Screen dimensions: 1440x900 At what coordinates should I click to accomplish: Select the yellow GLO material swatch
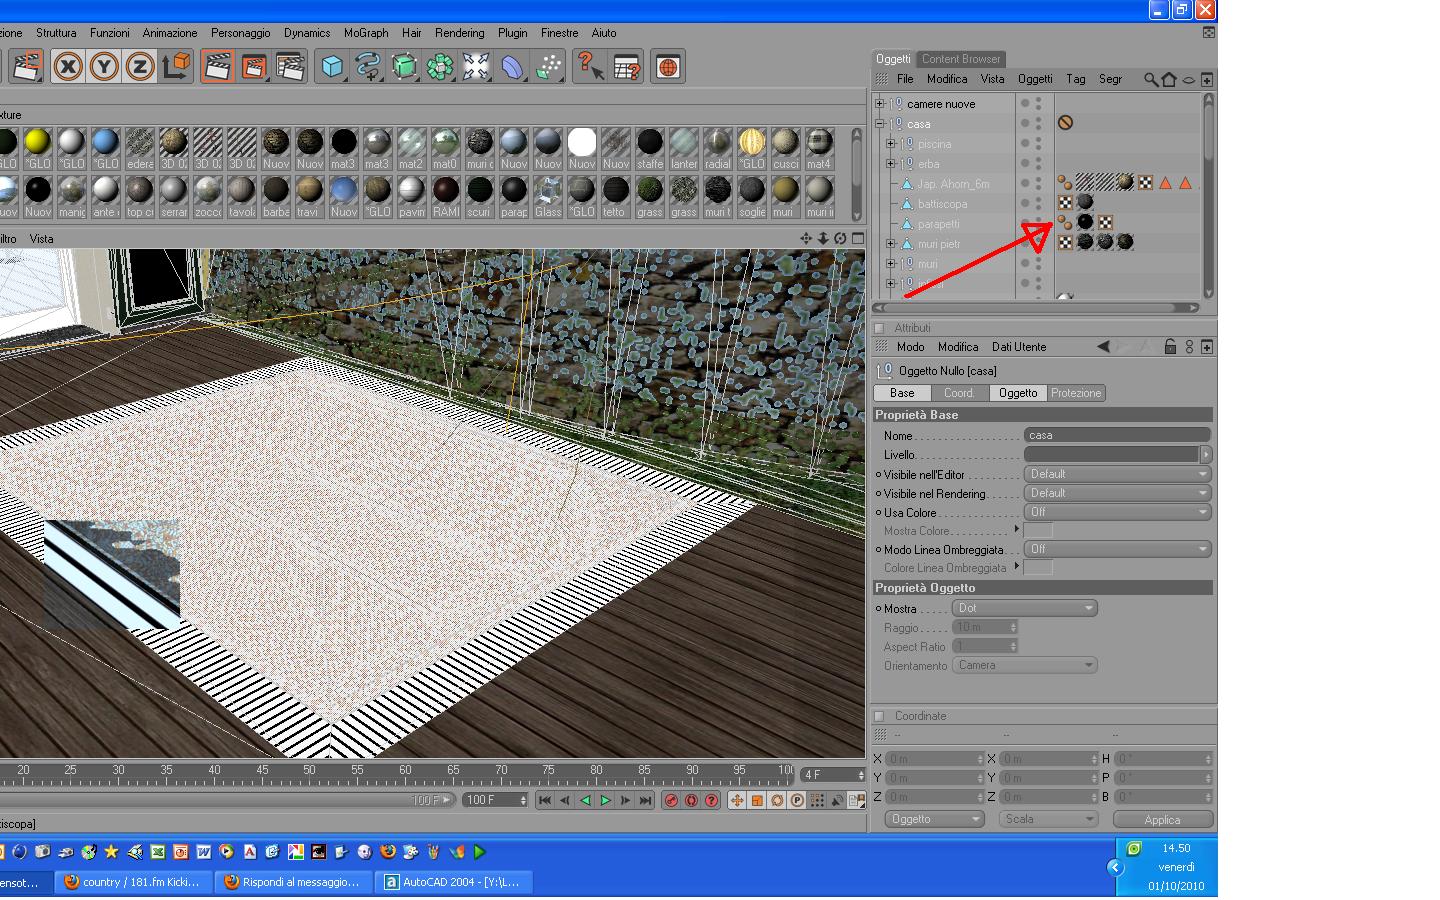(38, 143)
